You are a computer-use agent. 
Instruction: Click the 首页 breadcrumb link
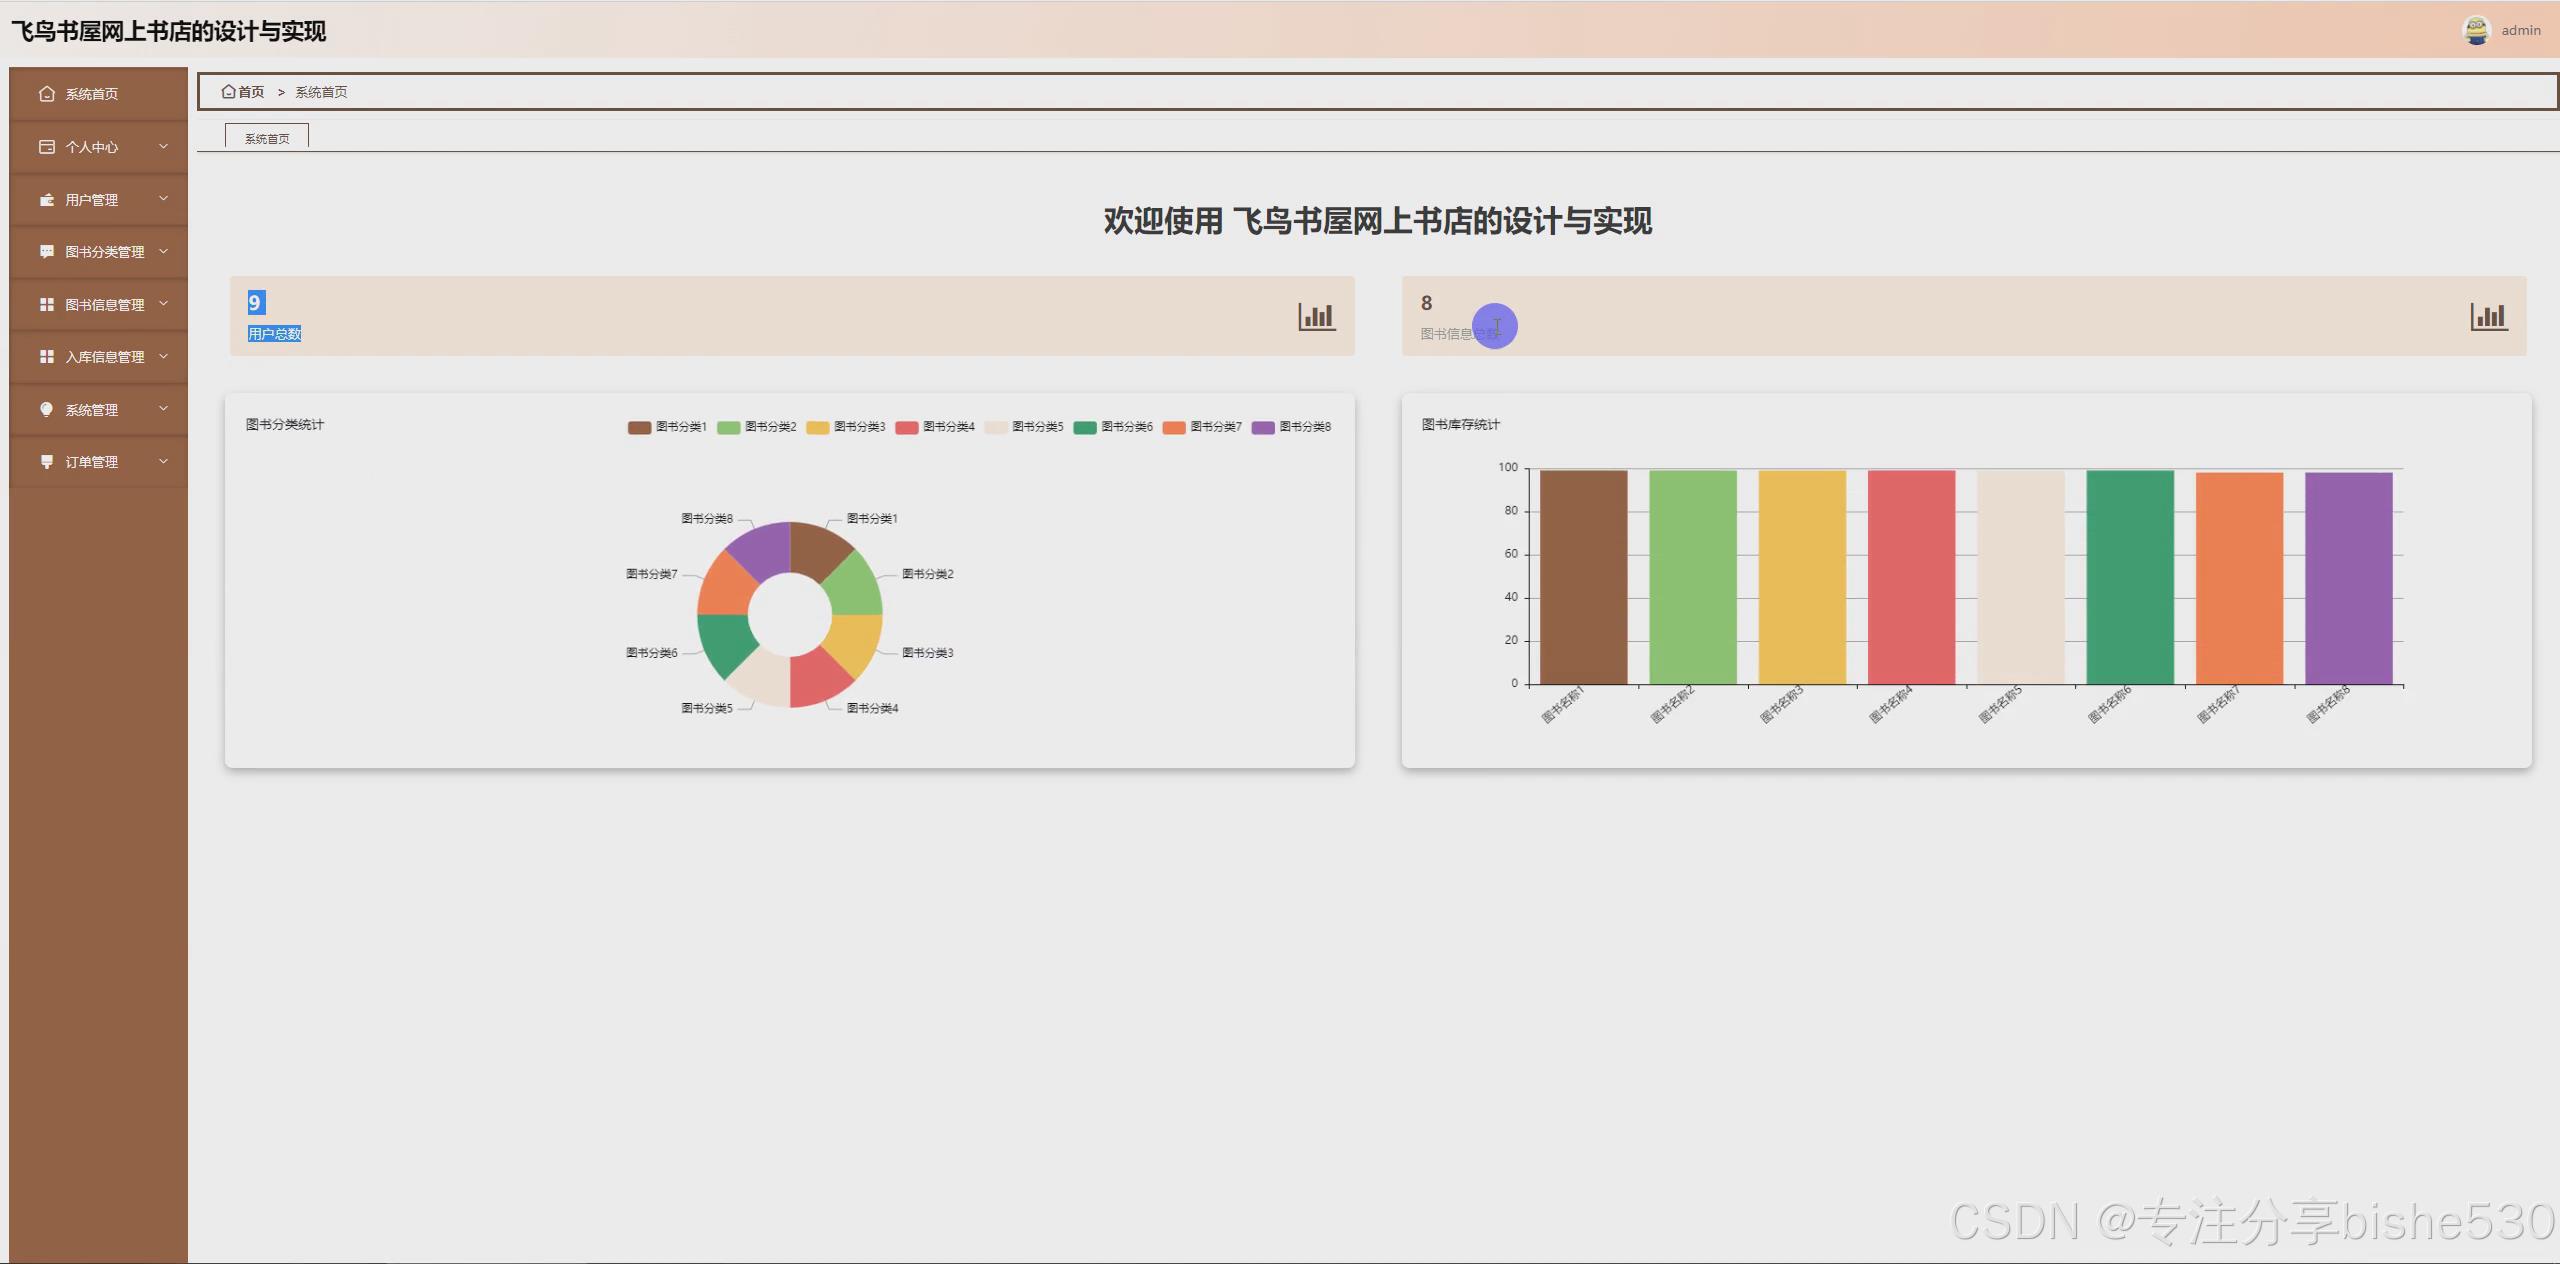pyautogui.click(x=251, y=92)
